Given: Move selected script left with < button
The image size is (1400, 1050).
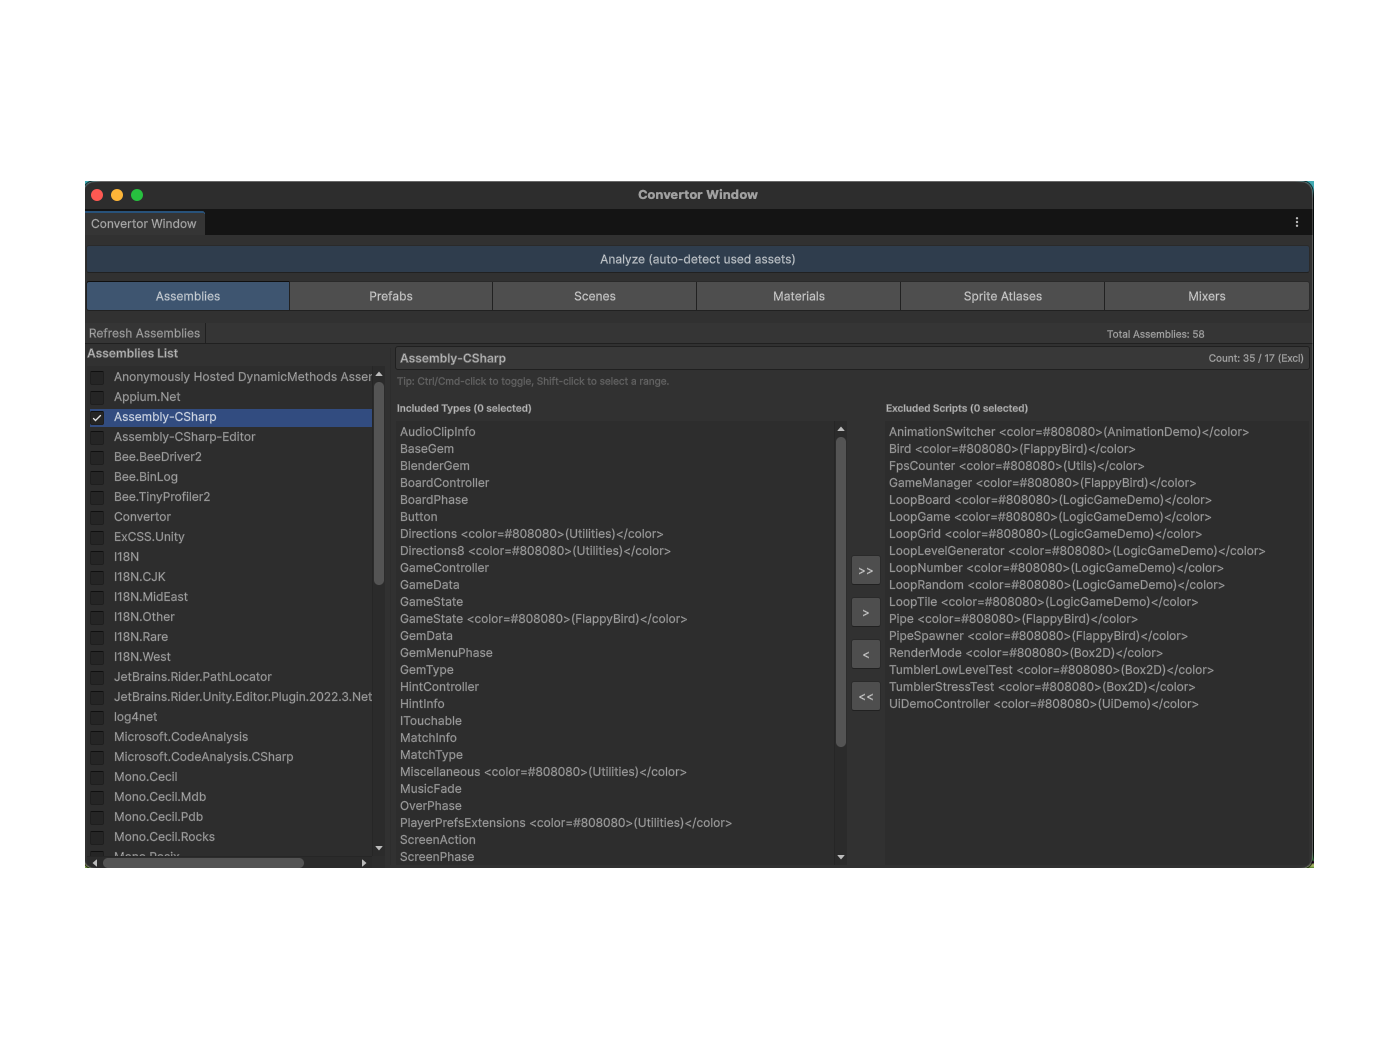Looking at the screenshot, I should point(866,655).
